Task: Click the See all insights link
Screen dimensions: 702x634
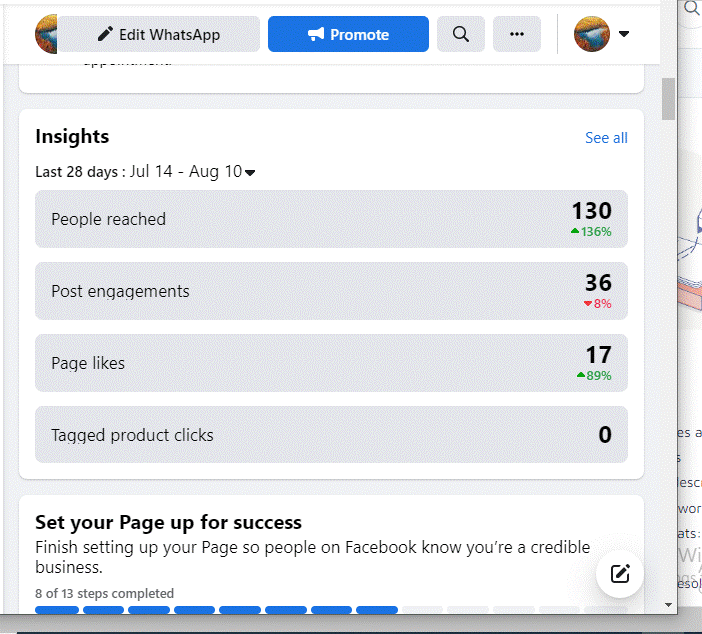Action: (x=606, y=138)
